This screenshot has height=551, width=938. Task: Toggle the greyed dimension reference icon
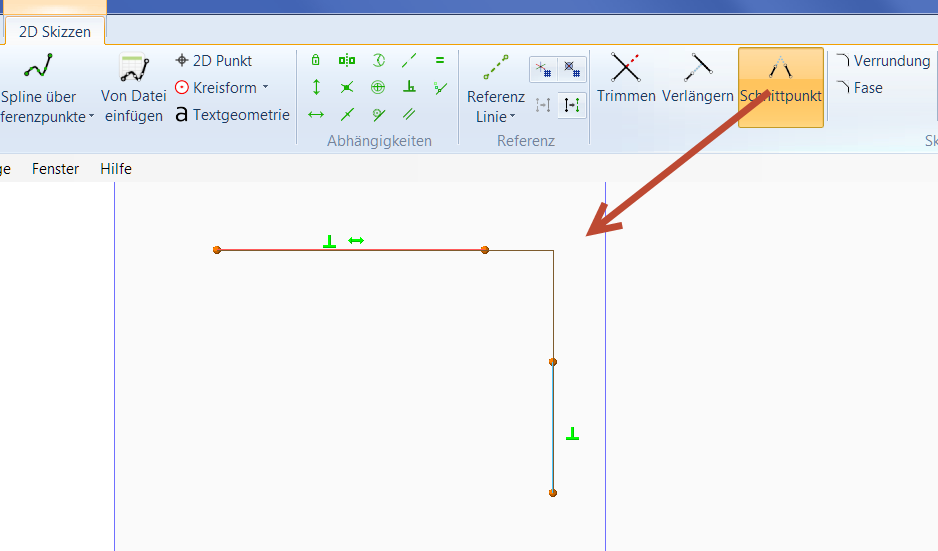[x=543, y=106]
